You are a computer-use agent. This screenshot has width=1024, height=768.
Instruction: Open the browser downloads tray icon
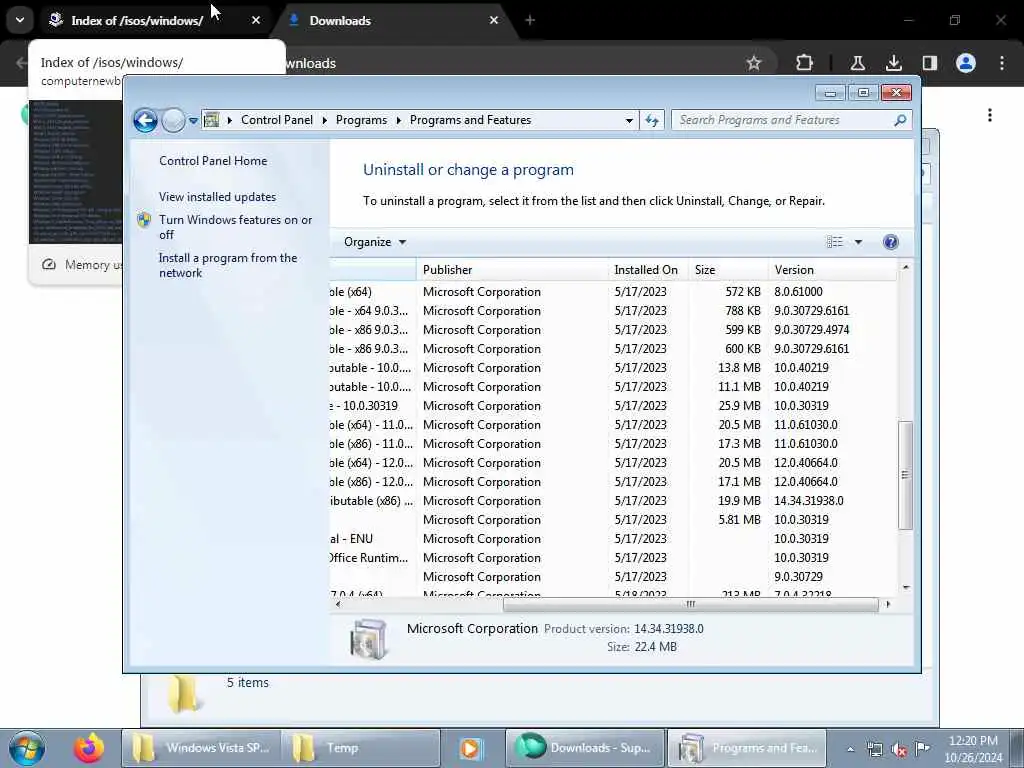point(893,63)
